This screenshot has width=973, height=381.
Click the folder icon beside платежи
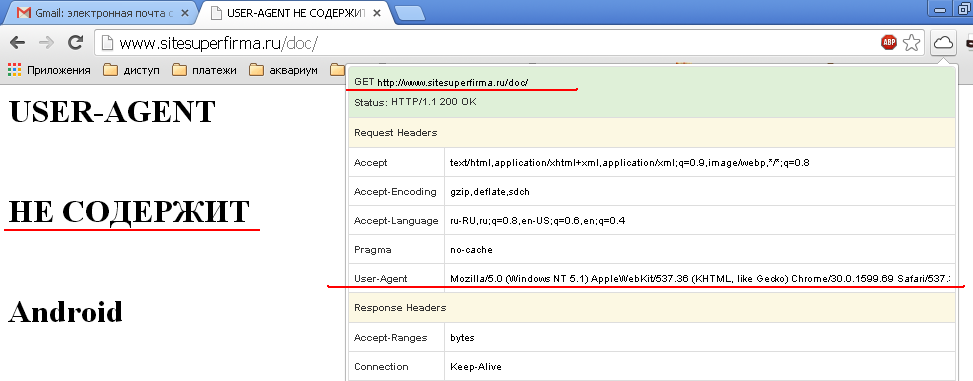pyautogui.click(x=179, y=70)
